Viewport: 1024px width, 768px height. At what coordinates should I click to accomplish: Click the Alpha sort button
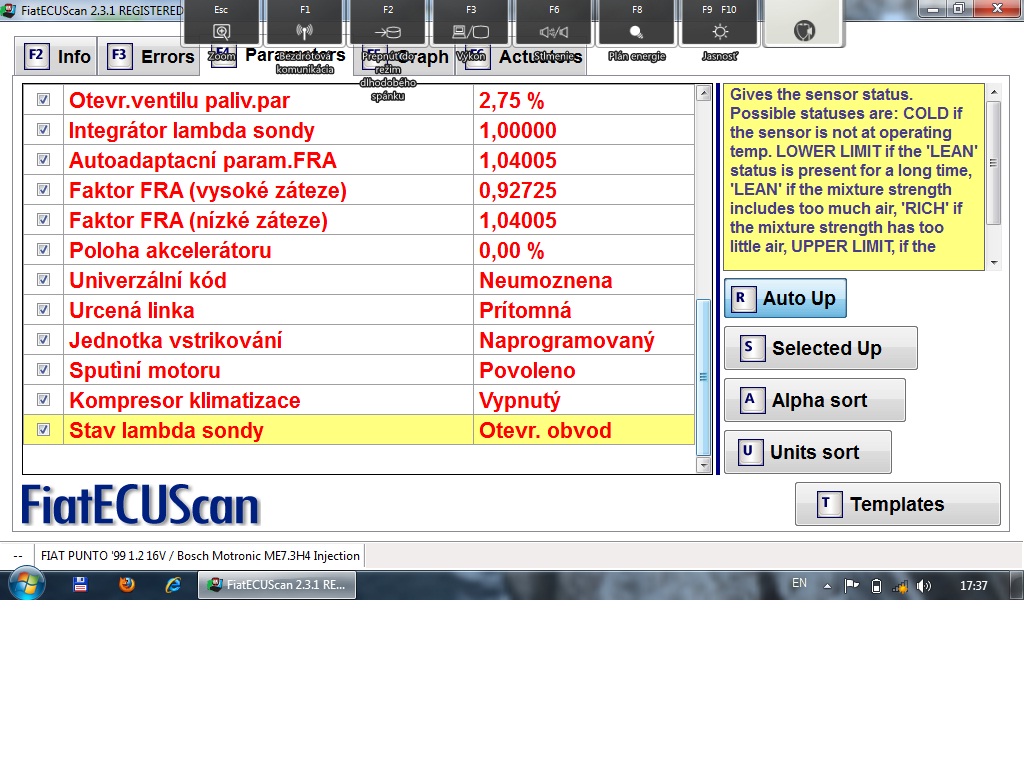pos(814,400)
